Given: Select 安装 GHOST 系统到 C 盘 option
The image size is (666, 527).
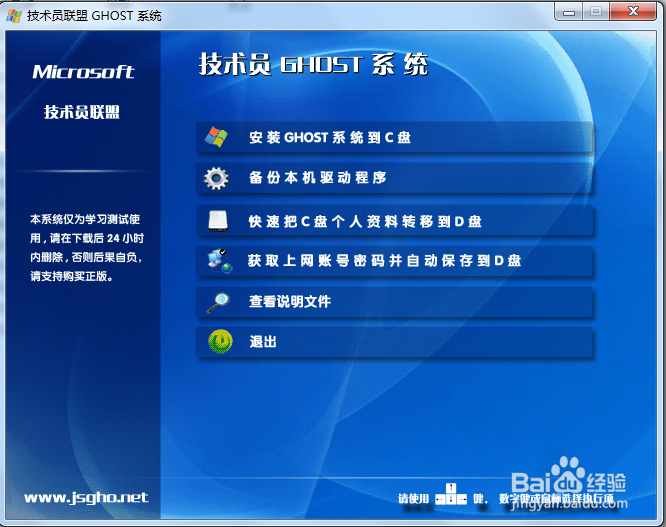Looking at the screenshot, I should (395, 137).
